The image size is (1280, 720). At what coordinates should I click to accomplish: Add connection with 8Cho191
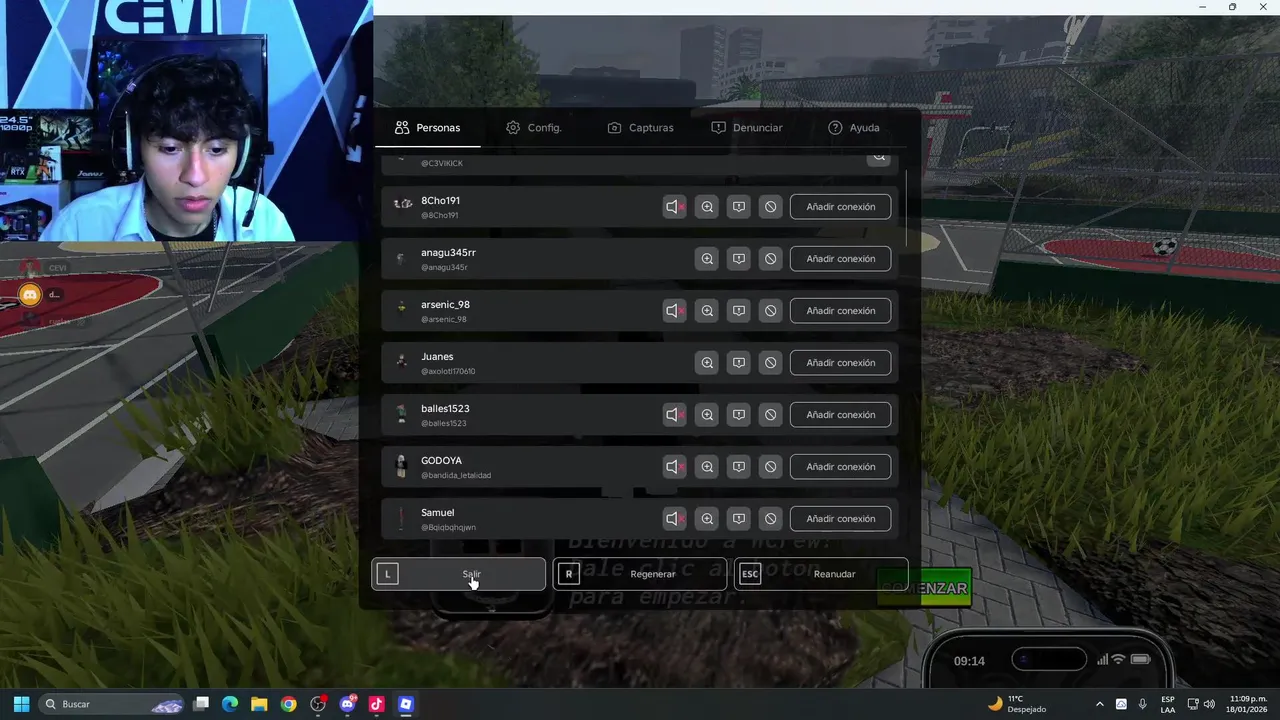click(841, 207)
